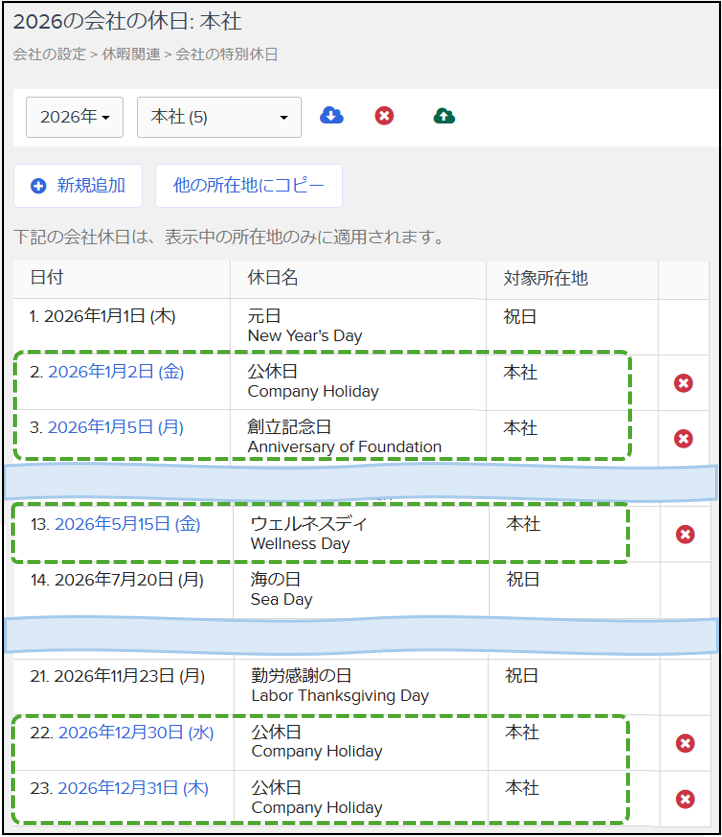Click the blue cloud download icon

coord(331,116)
